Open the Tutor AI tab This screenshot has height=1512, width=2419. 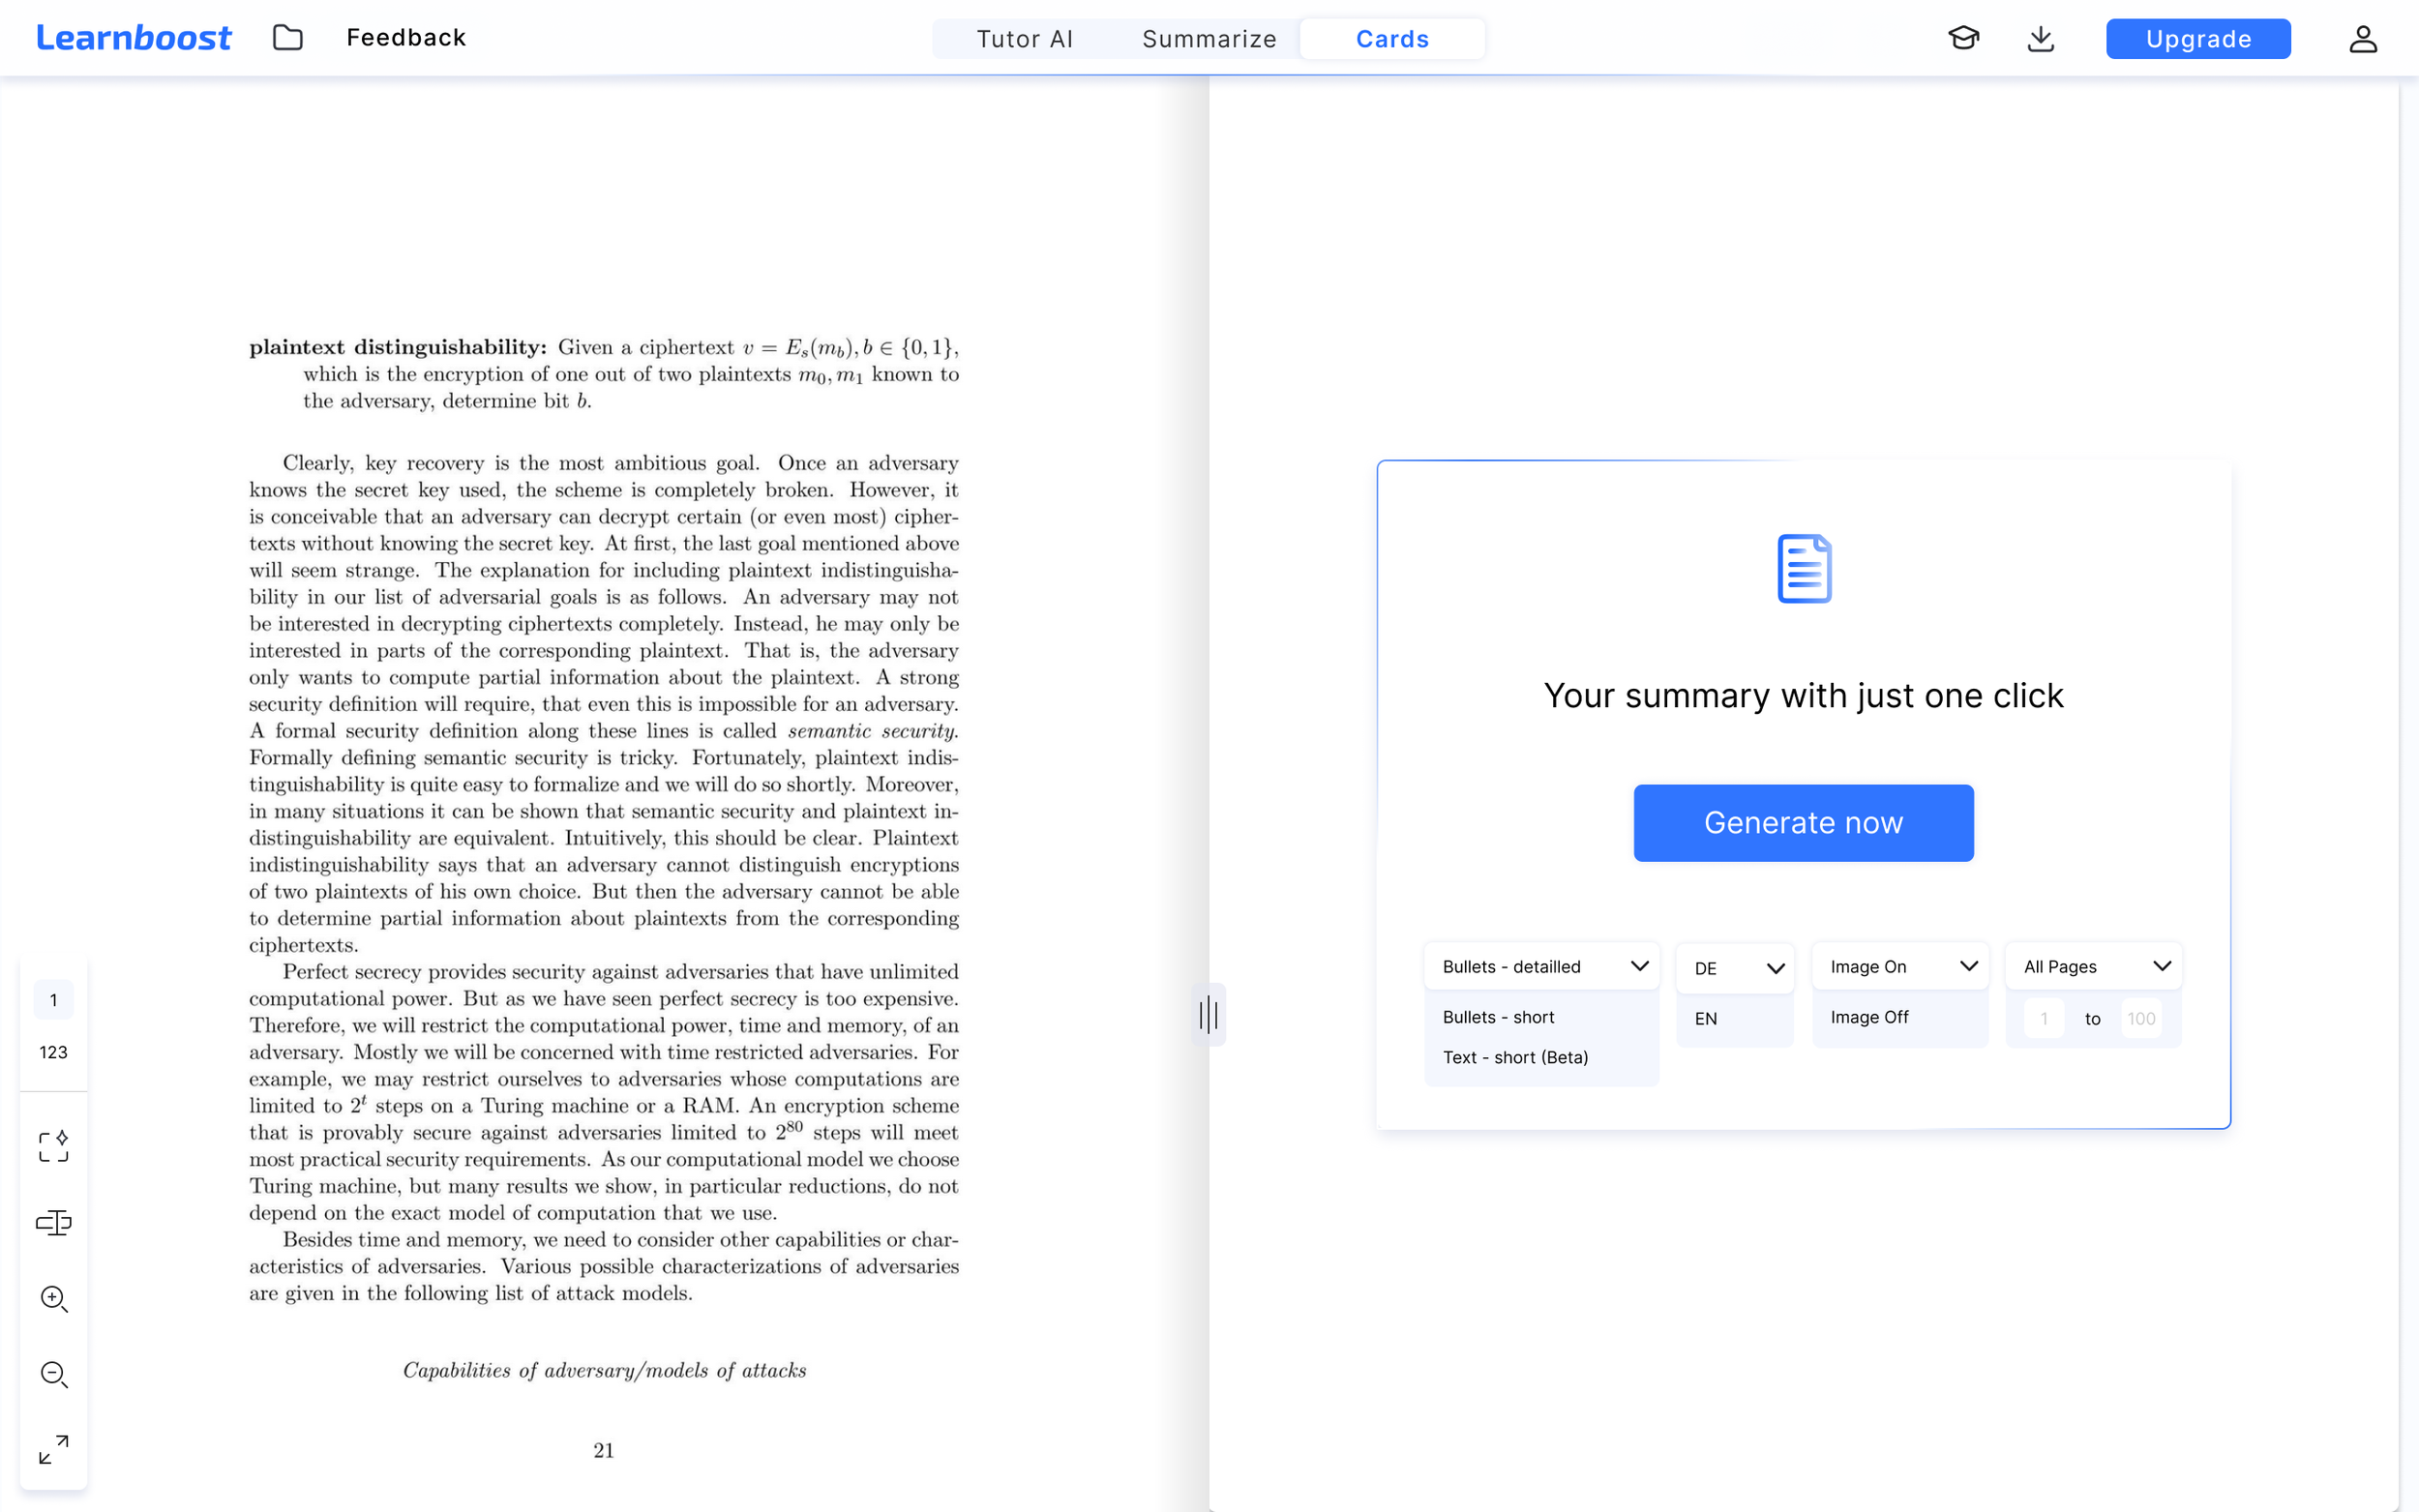point(1024,38)
